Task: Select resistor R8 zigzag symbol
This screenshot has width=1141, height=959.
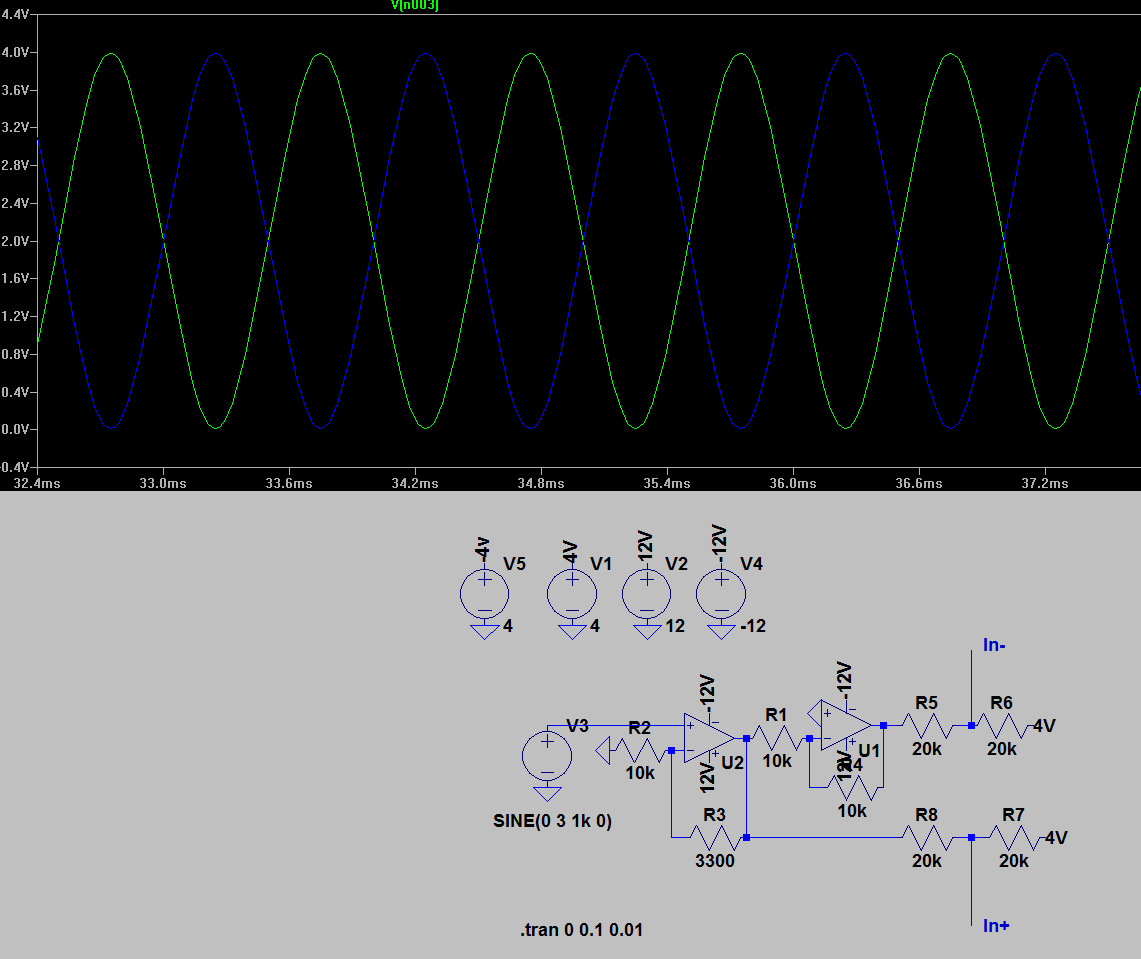Action: (x=926, y=837)
